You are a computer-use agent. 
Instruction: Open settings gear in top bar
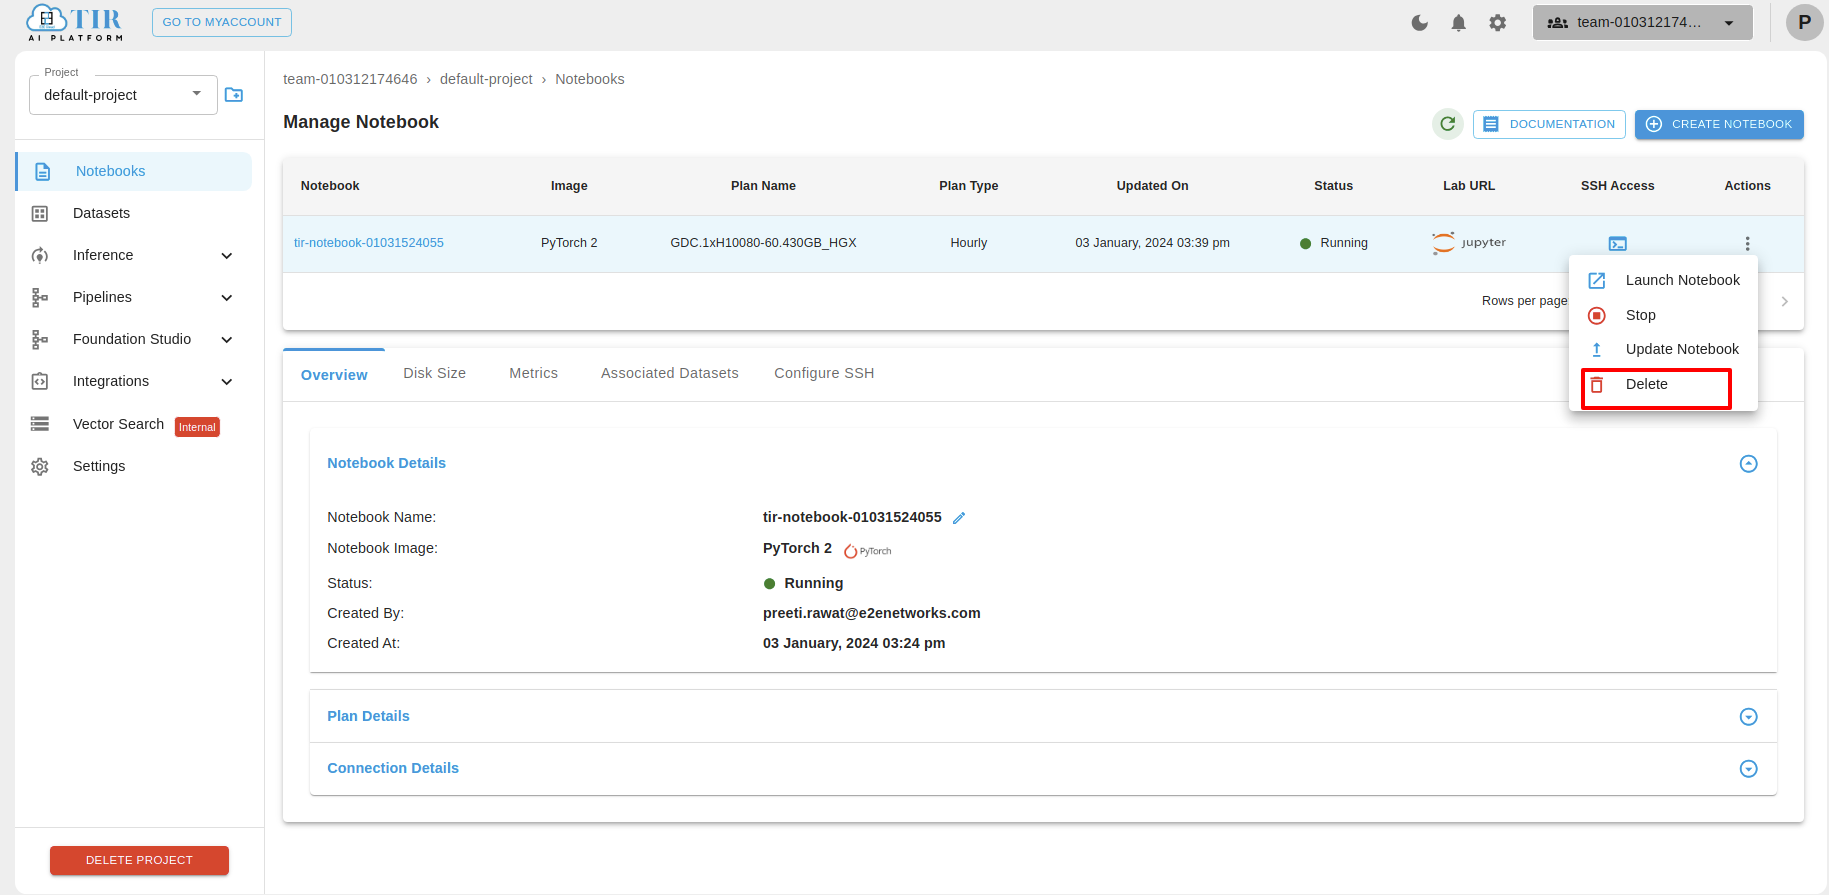(1497, 22)
